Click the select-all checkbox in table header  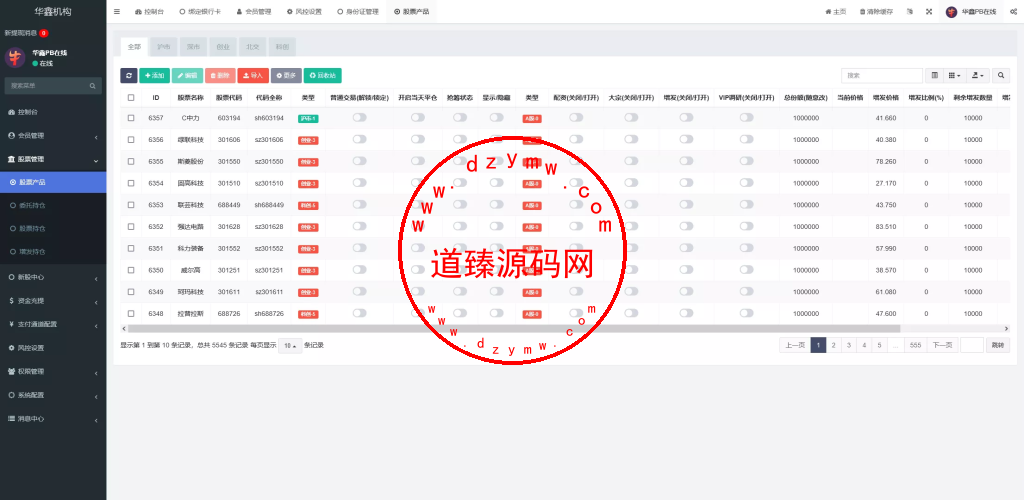click(x=131, y=97)
